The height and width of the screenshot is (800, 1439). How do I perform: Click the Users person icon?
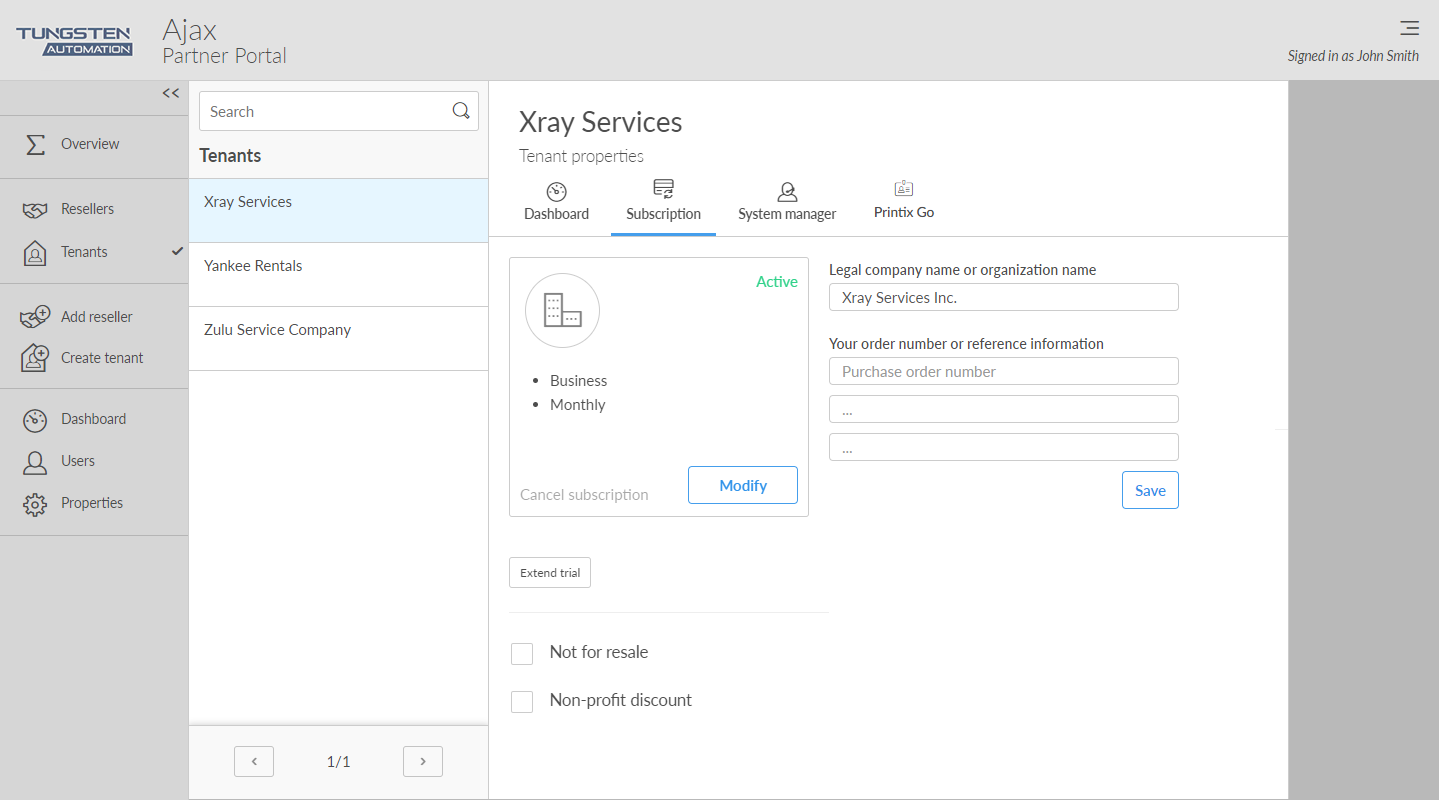35,462
